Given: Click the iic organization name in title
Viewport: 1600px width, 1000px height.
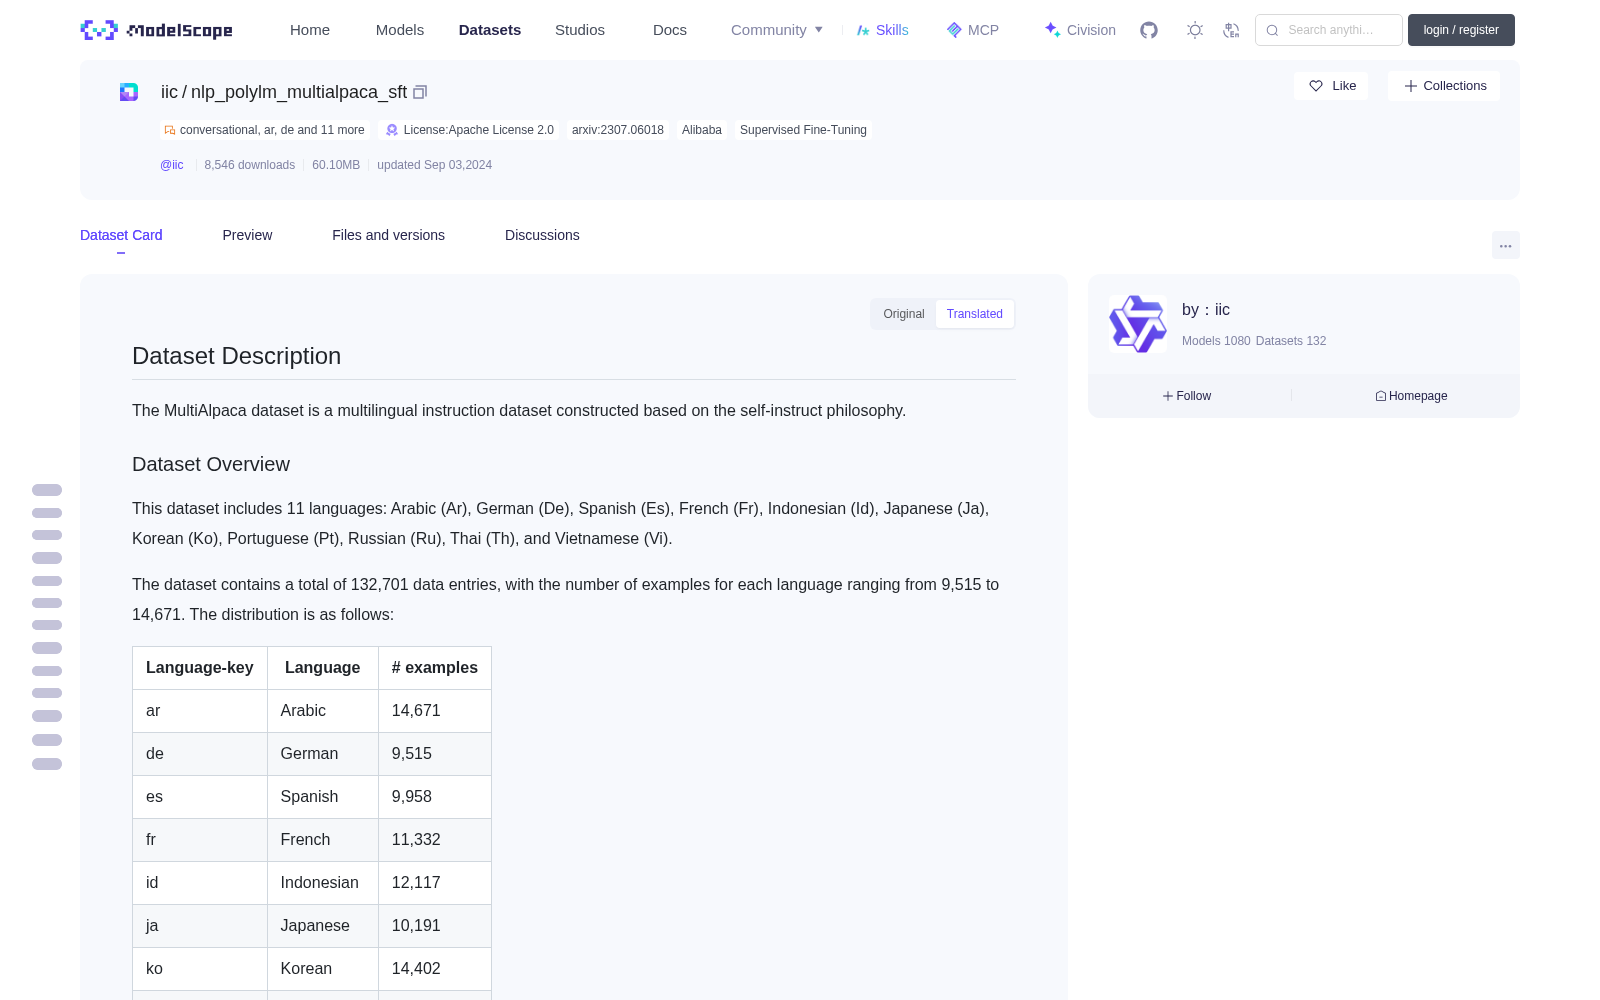Looking at the screenshot, I should (169, 92).
